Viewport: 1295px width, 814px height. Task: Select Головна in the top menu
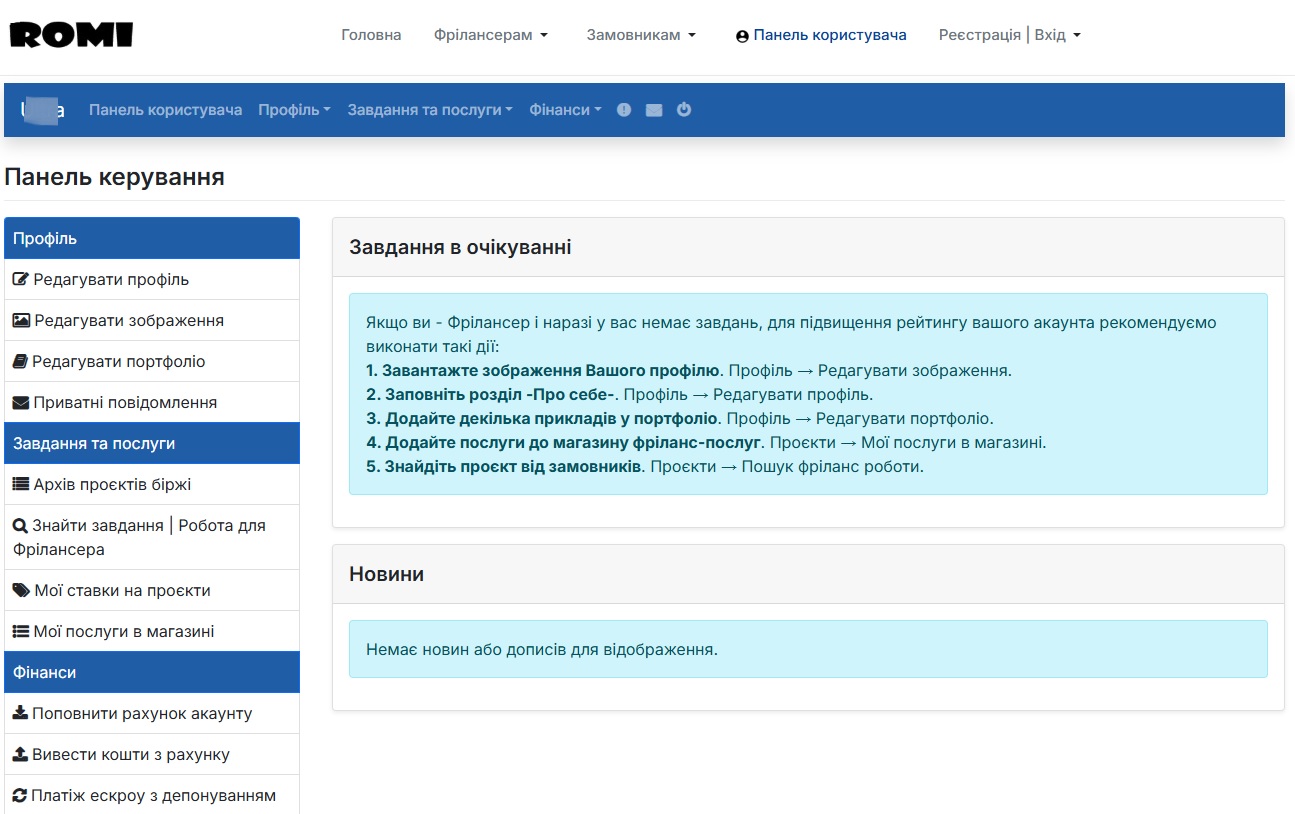tap(371, 34)
